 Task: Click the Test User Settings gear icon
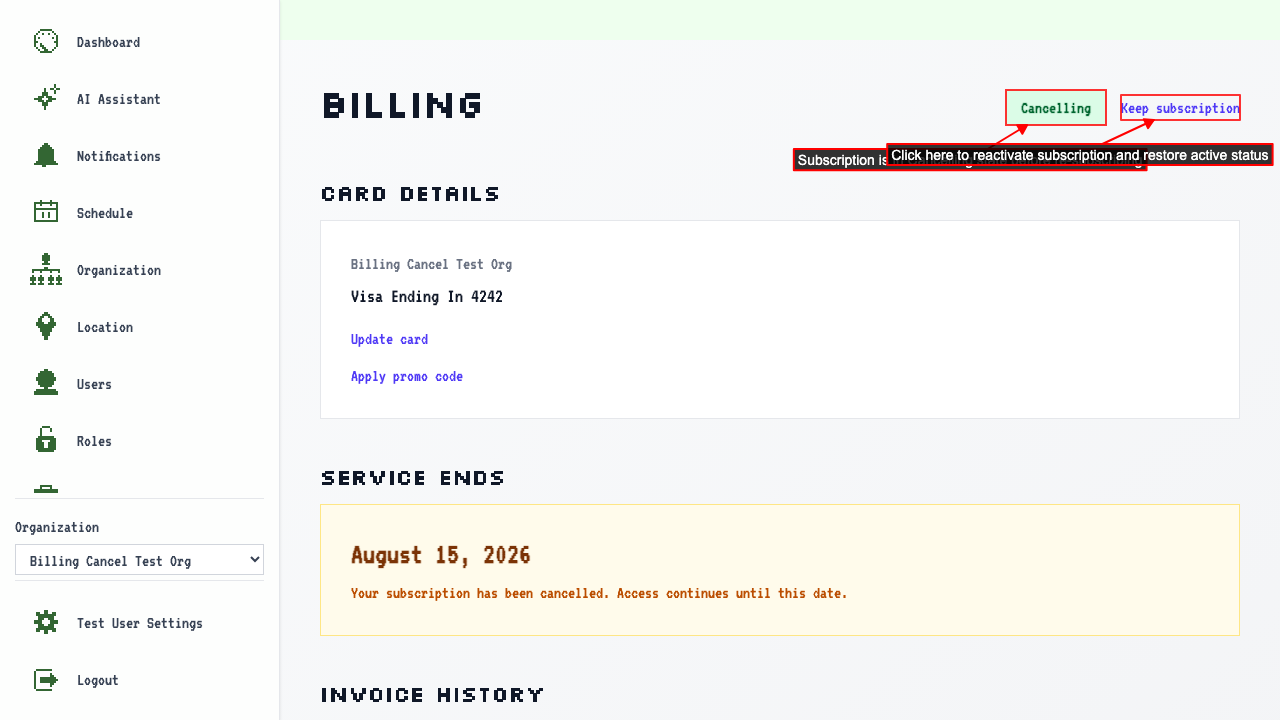(x=46, y=622)
